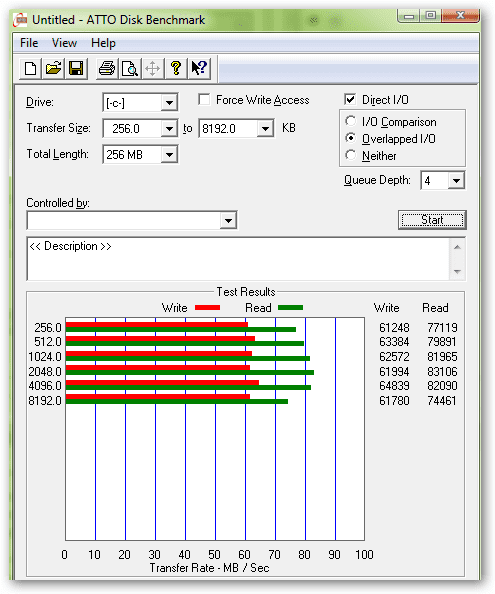The image size is (495, 594).
Task: Click the Test Results group title
Action: (246, 292)
